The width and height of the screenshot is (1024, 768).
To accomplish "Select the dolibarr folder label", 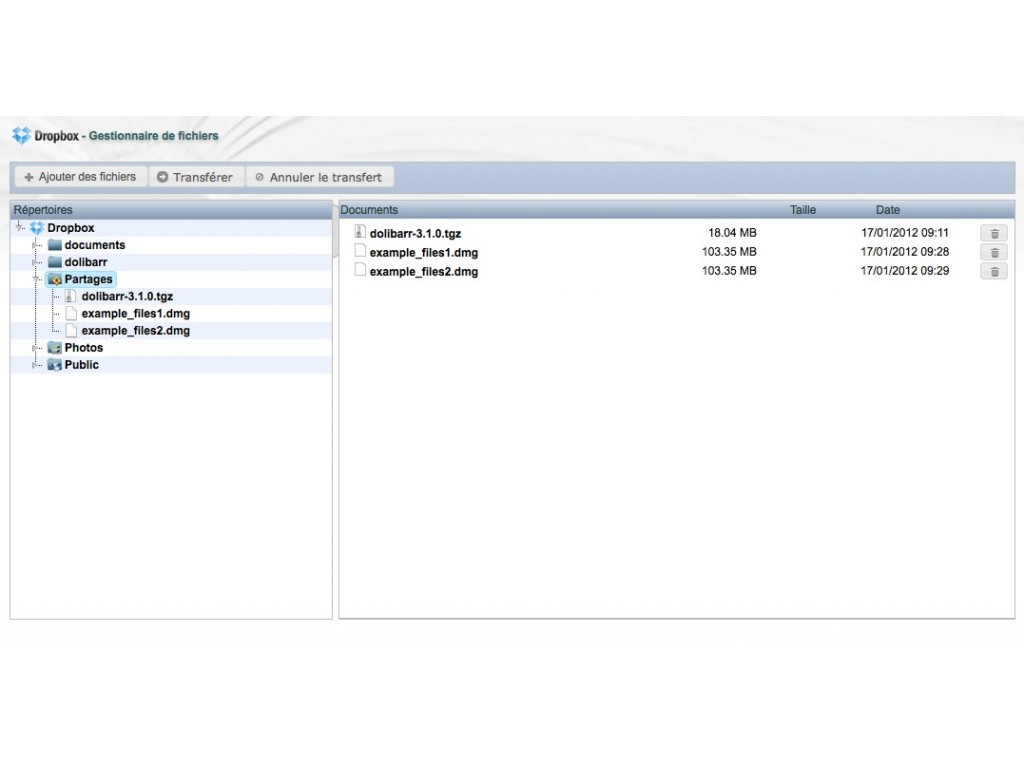I will click(86, 262).
